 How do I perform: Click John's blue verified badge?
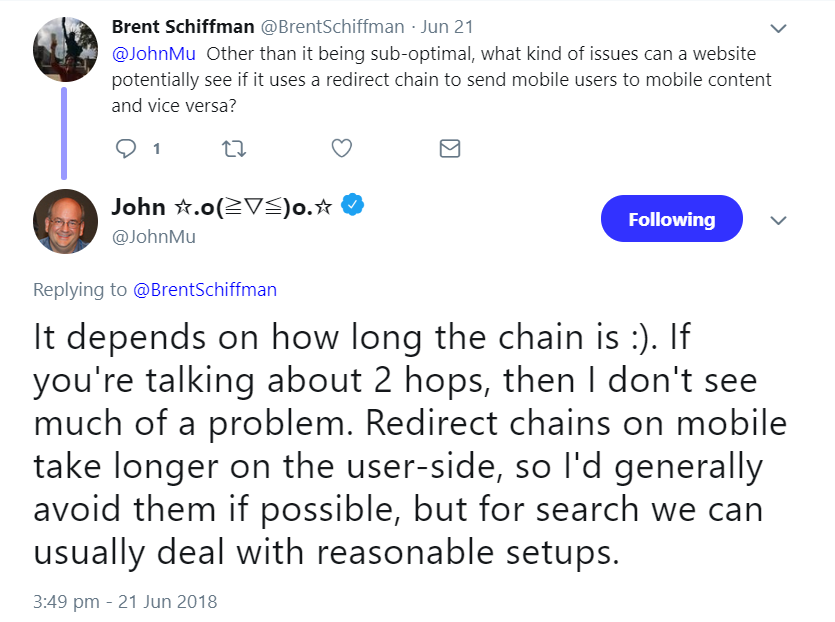[x=352, y=206]
